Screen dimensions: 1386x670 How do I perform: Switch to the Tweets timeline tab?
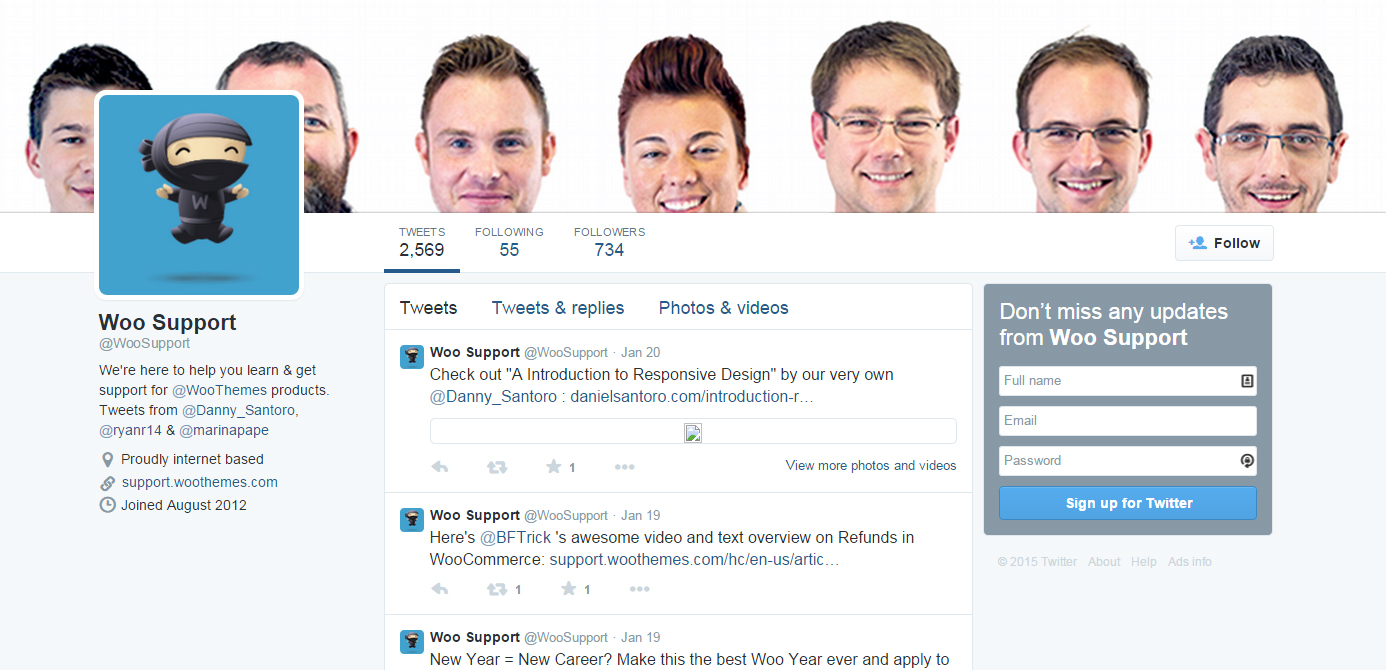tap(429, 308)
